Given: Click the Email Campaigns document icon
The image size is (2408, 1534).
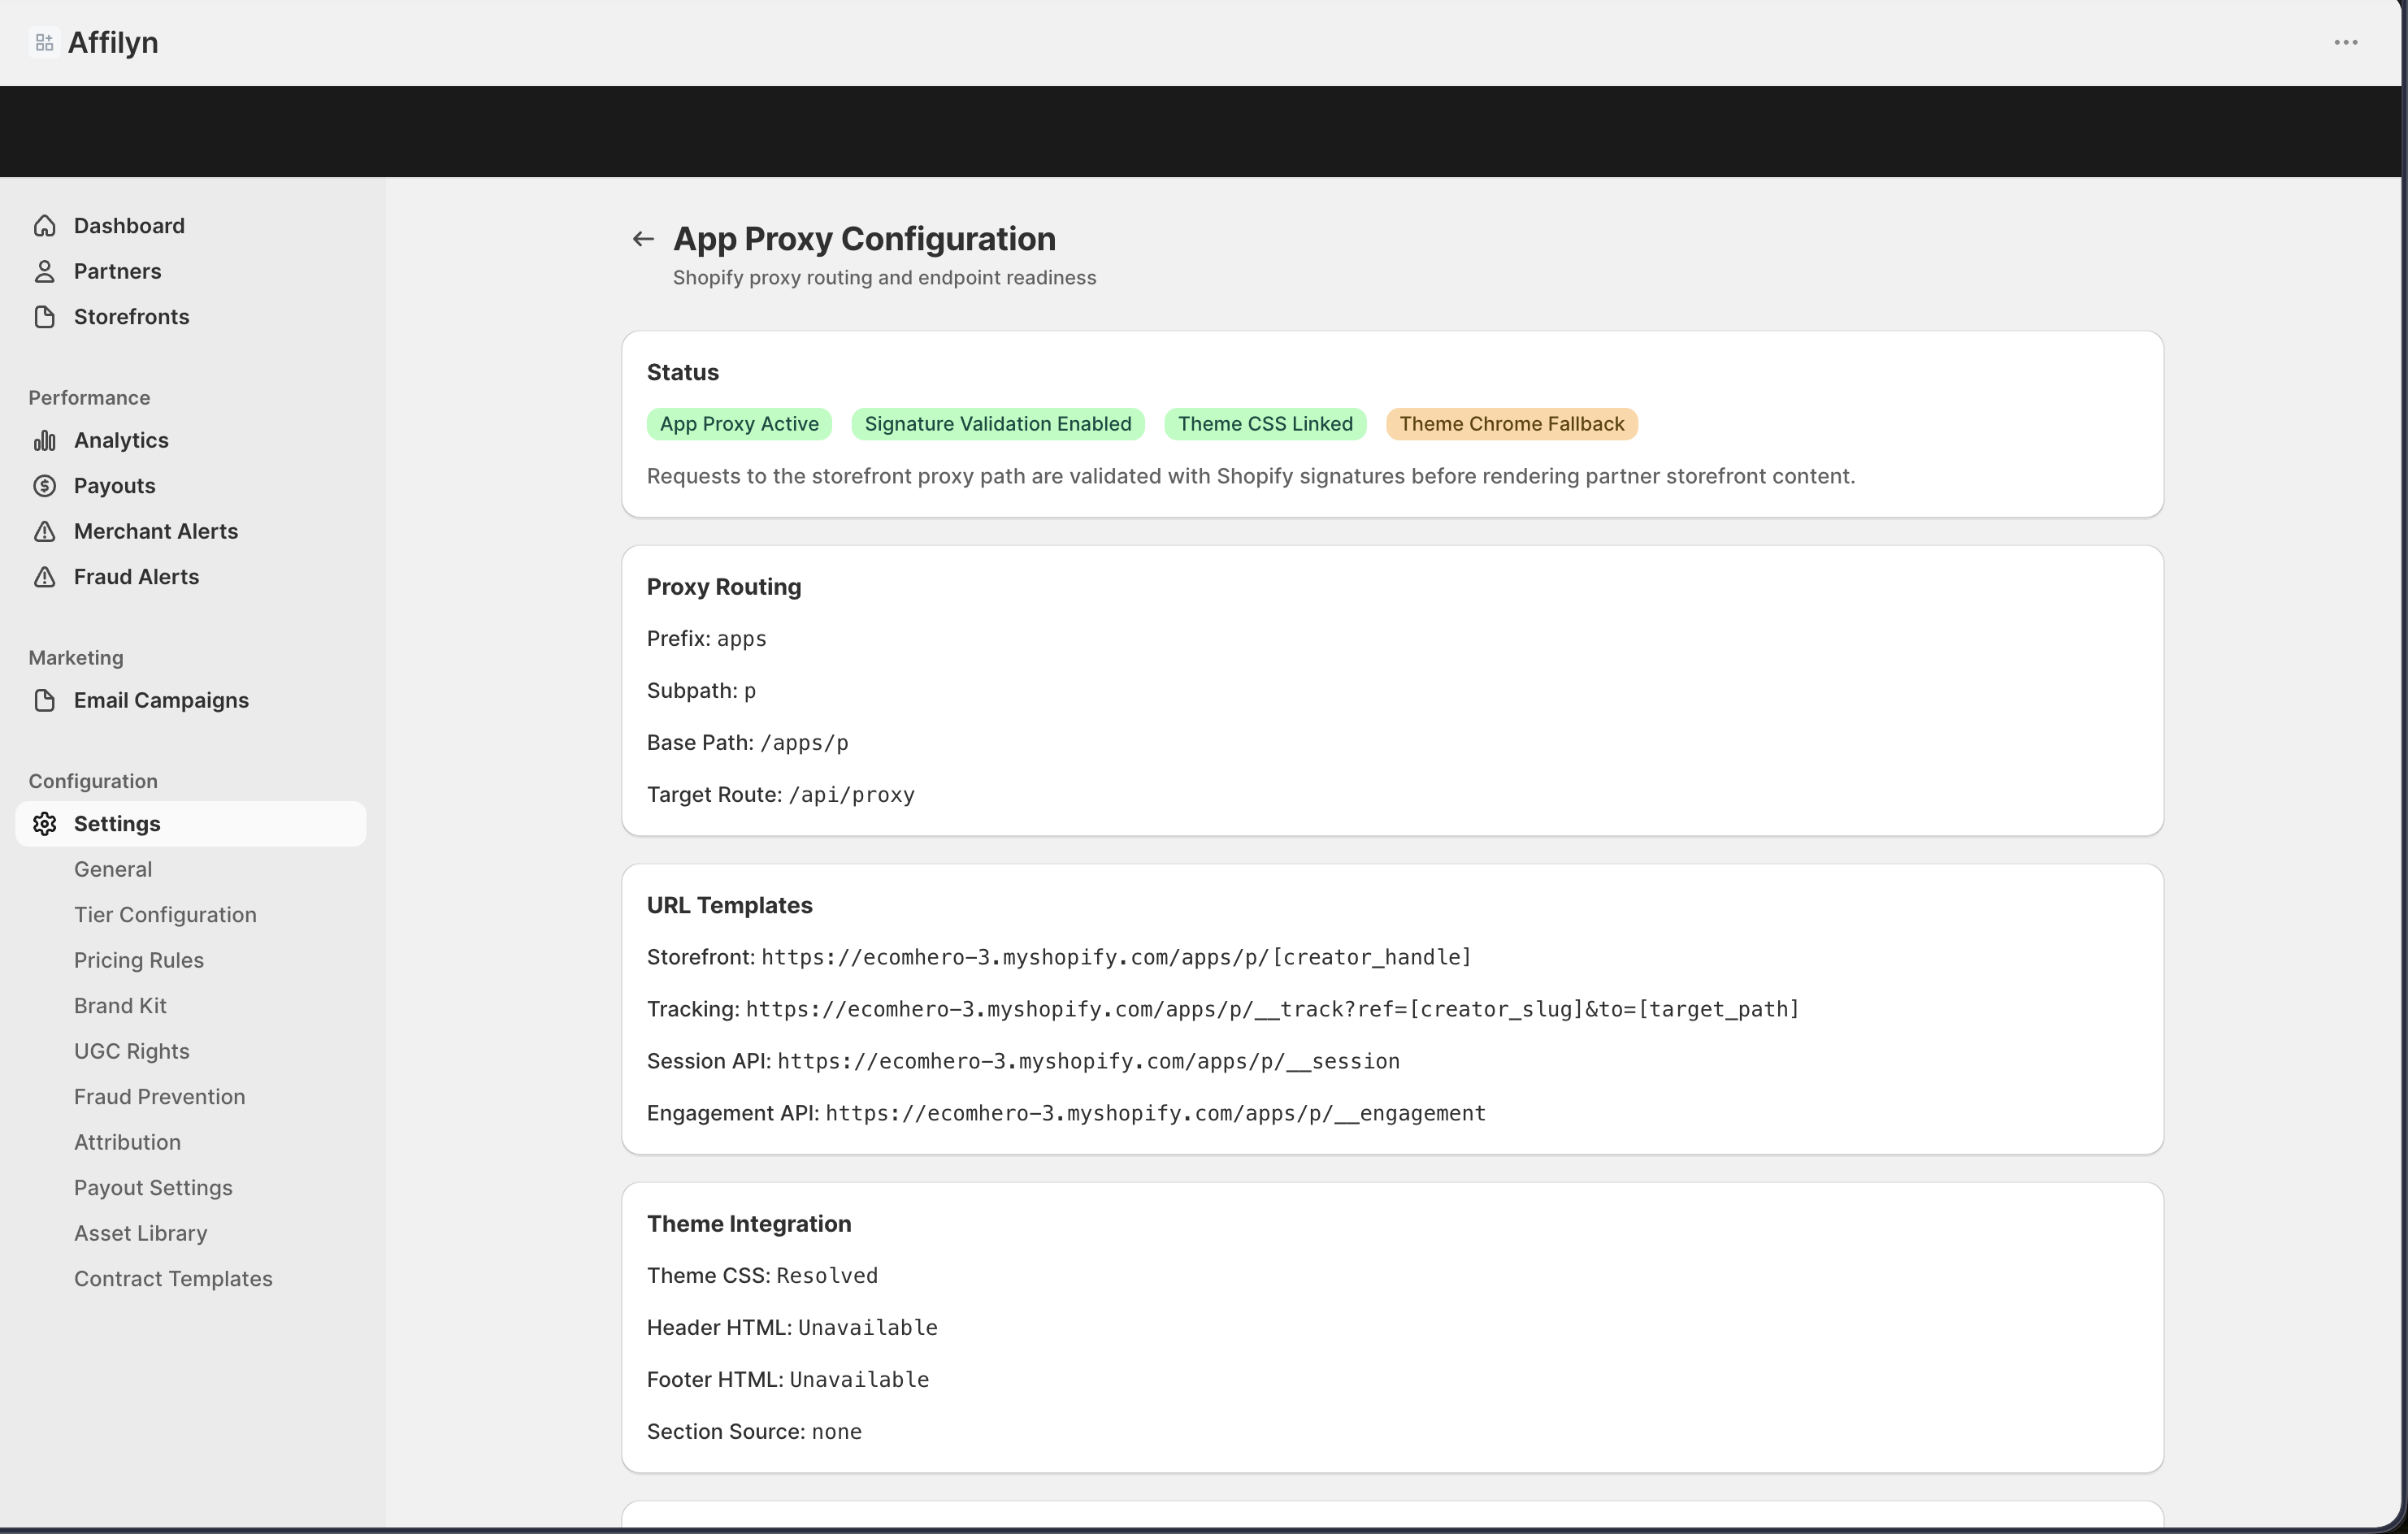Looking at the screenshot, I should point(44,701).
